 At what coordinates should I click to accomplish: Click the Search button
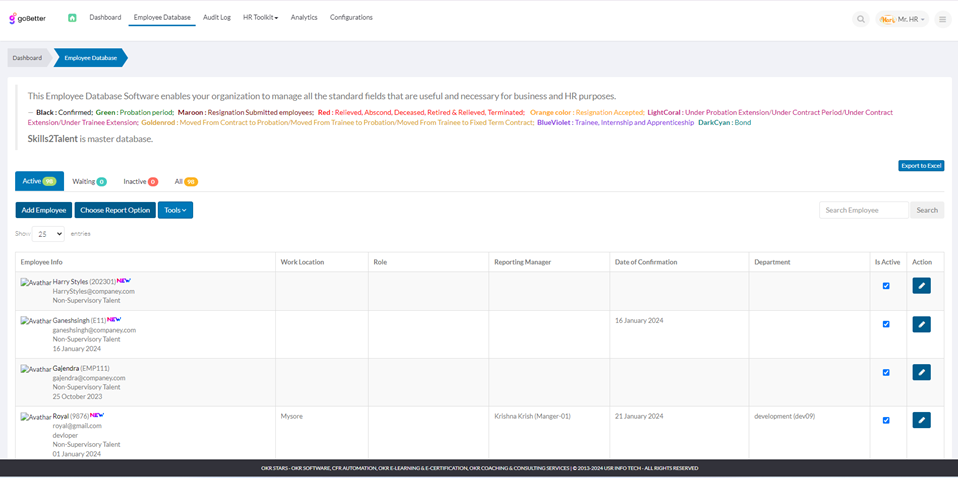click(x=927, y=210)
